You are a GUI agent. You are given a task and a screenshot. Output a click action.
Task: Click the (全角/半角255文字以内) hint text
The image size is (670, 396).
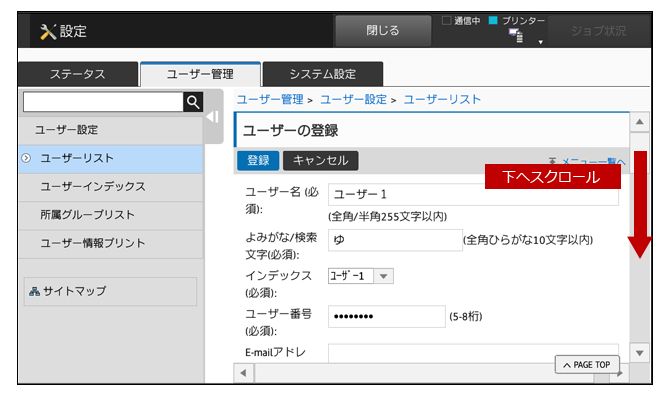pyautogui.click(x=388, y=217)
